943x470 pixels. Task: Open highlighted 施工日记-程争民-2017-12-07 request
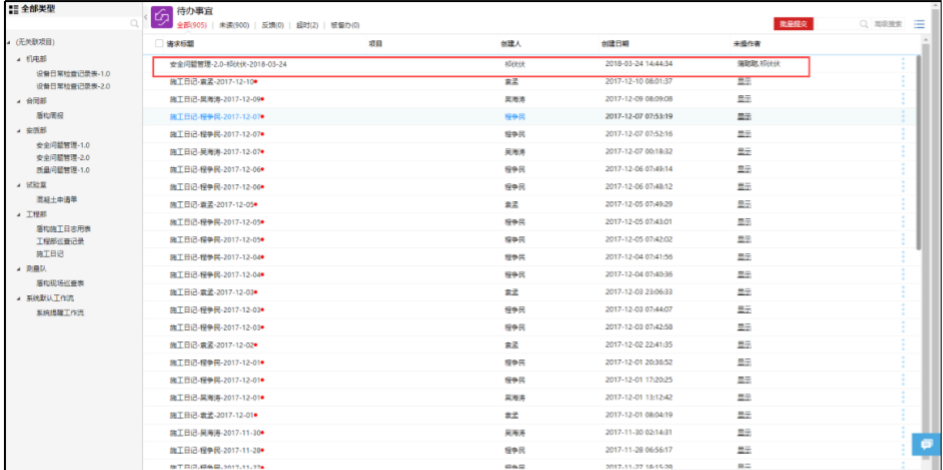click(x=215, y=116)
